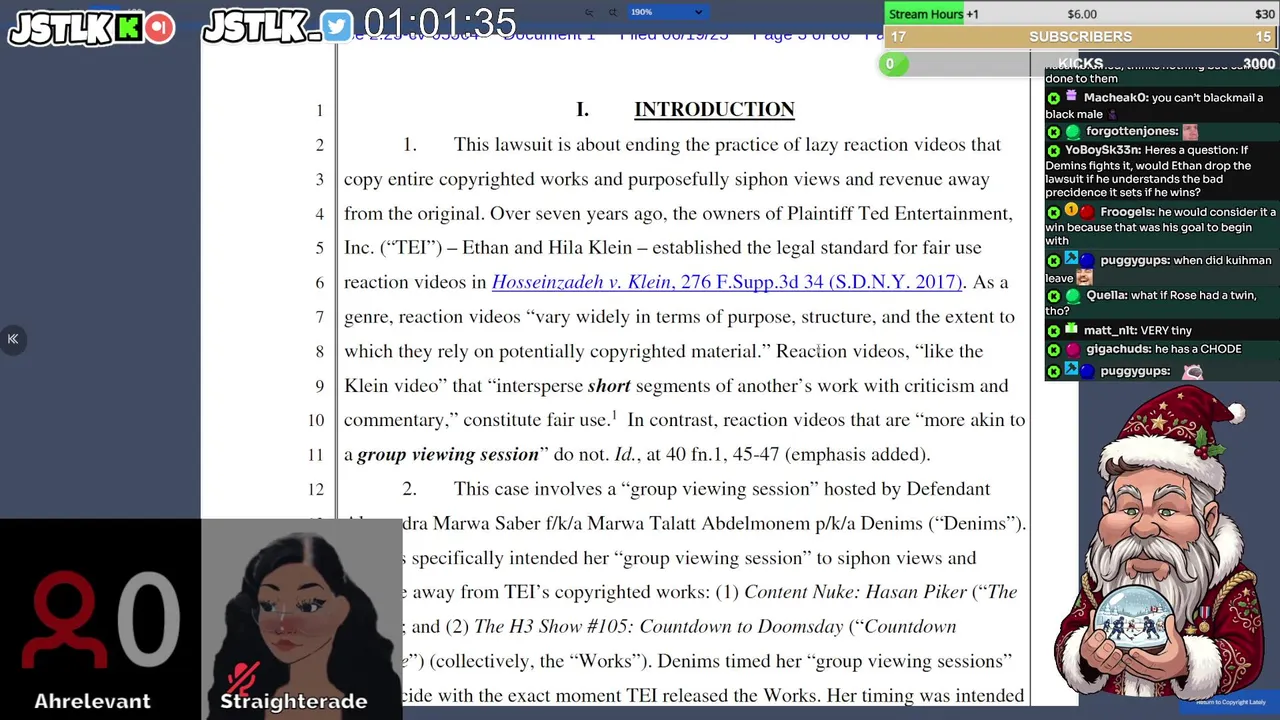Image resolution: width=1280 pixels, height=720 pixels.
Task: Click the Froogels username in chat
Action: click(1127, 212)
